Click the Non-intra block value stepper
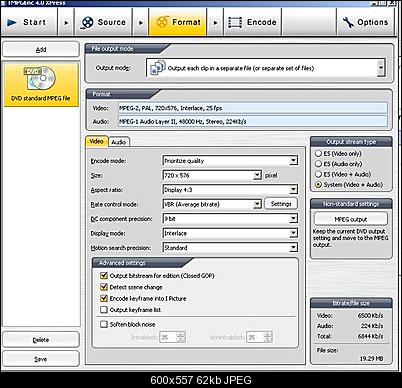The width and height of the screenshot is (402, 388). [x=268, y=337]
